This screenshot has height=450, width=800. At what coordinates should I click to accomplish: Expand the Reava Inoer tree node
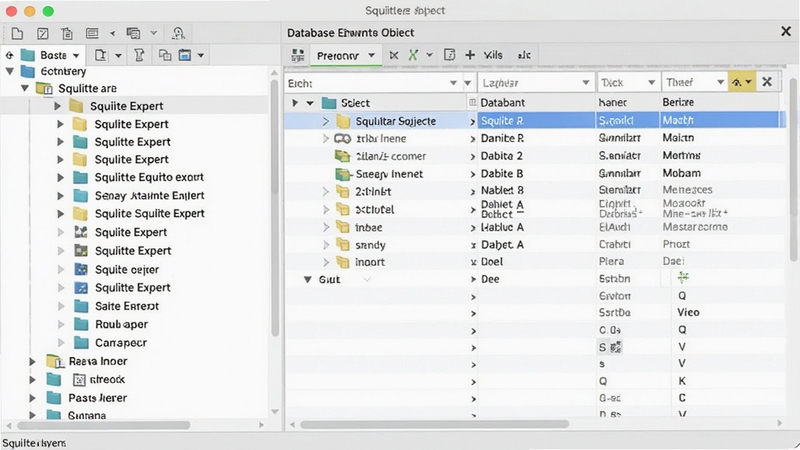pos(32,362)
